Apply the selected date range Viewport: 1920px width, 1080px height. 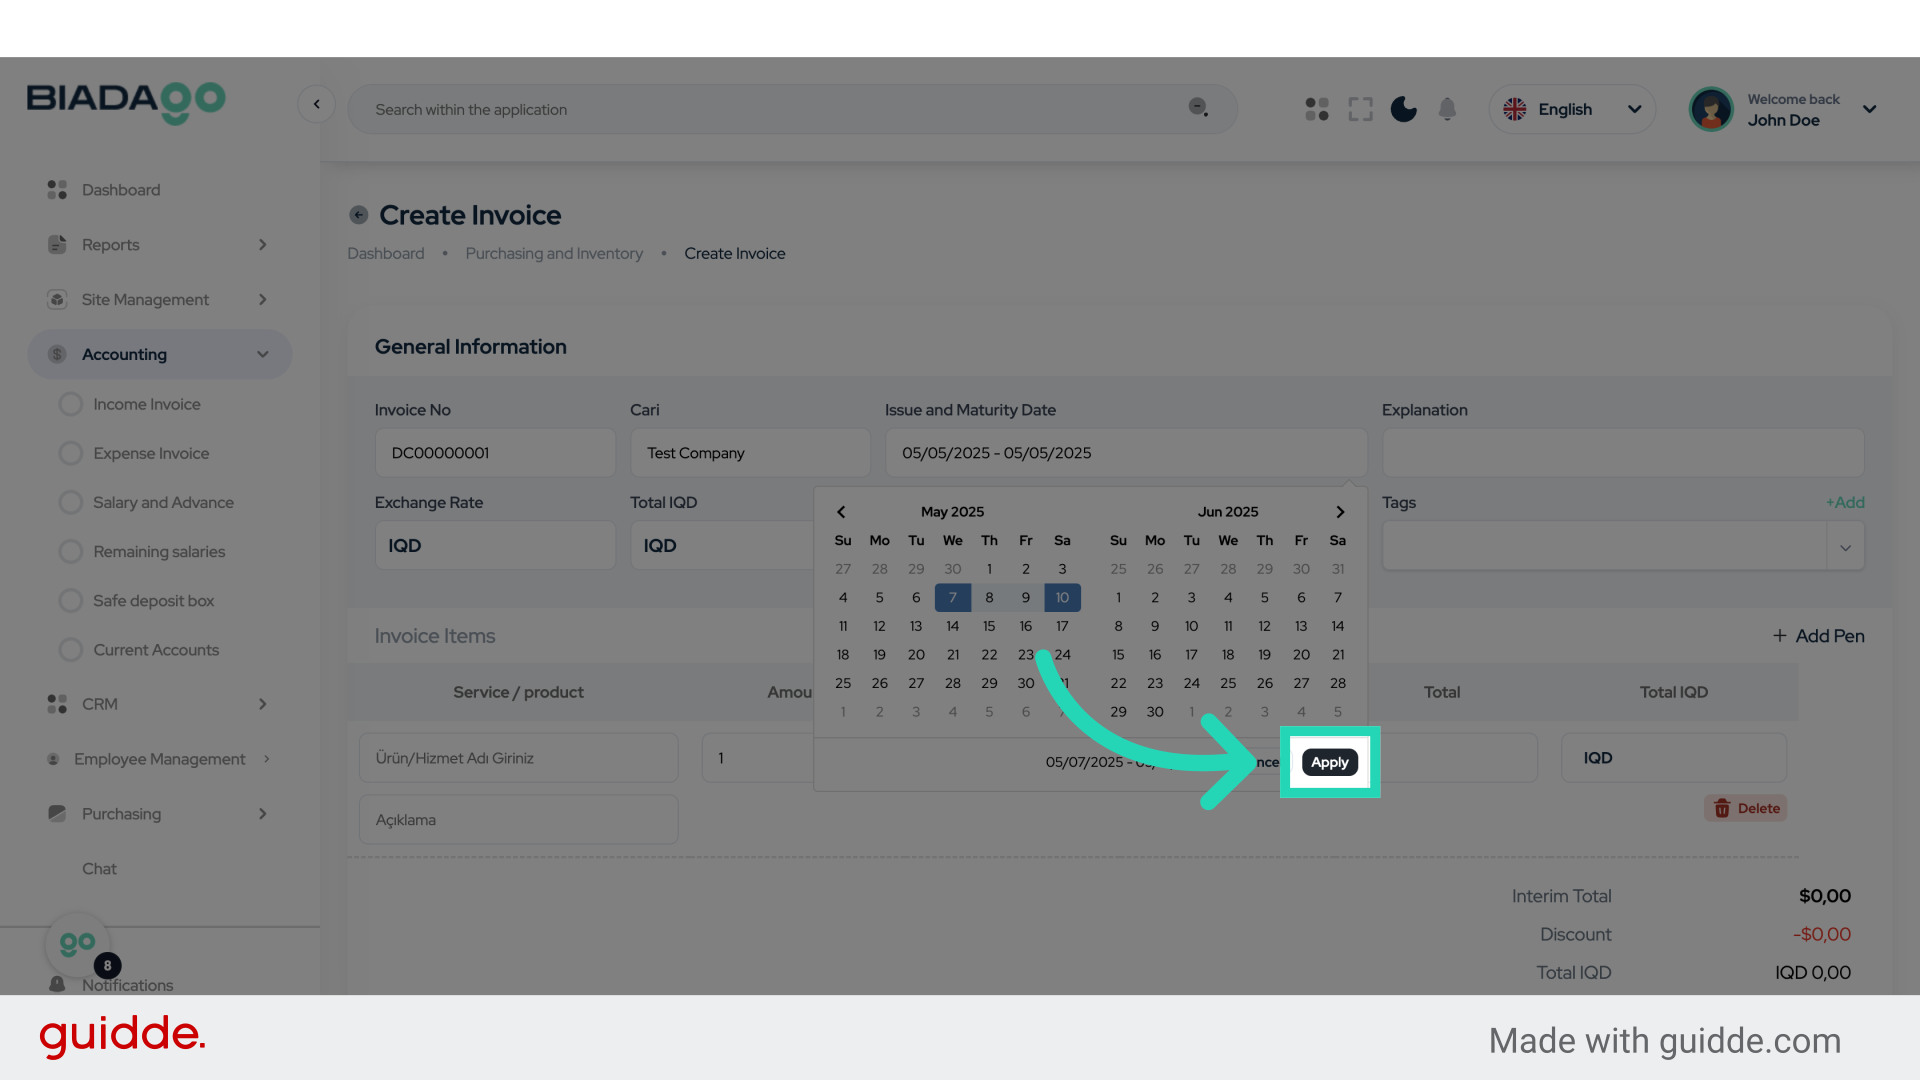tap(1329, 762)
